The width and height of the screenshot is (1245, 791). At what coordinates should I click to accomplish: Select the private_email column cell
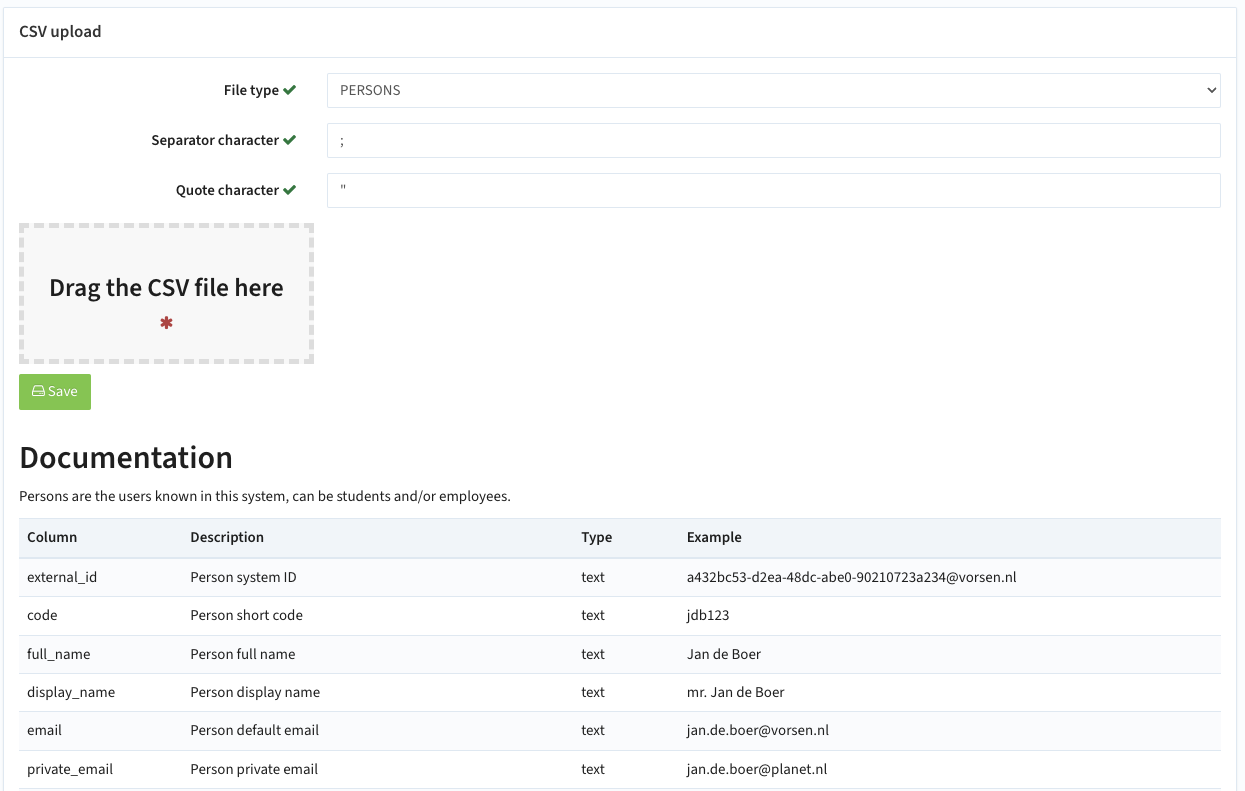pyautogui.click(x=70, y=769)
